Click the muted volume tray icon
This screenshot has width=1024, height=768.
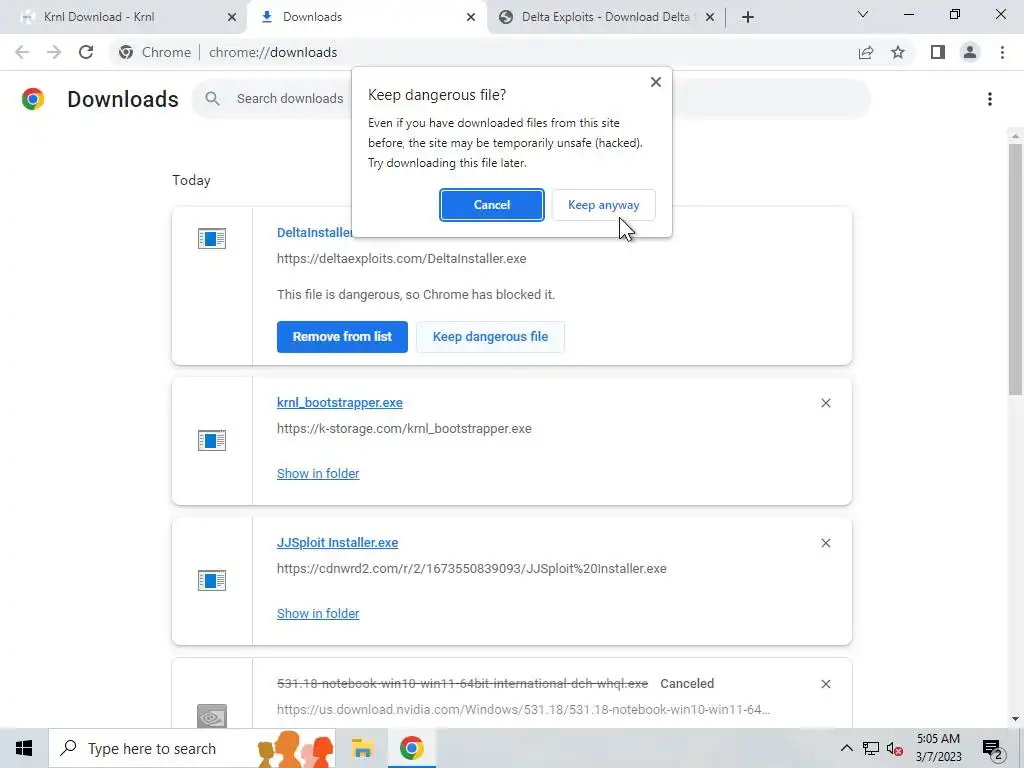(895, 748)
